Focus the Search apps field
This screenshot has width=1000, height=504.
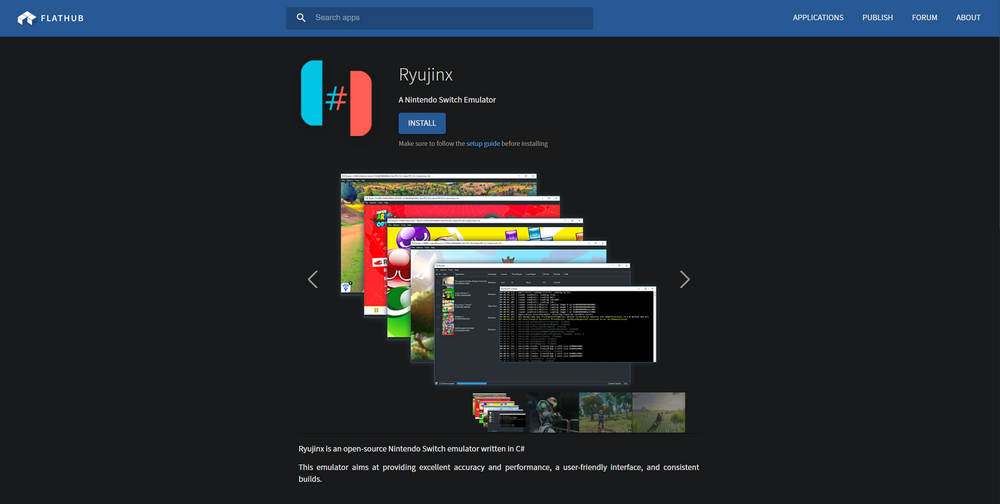[x=439, y=18]
